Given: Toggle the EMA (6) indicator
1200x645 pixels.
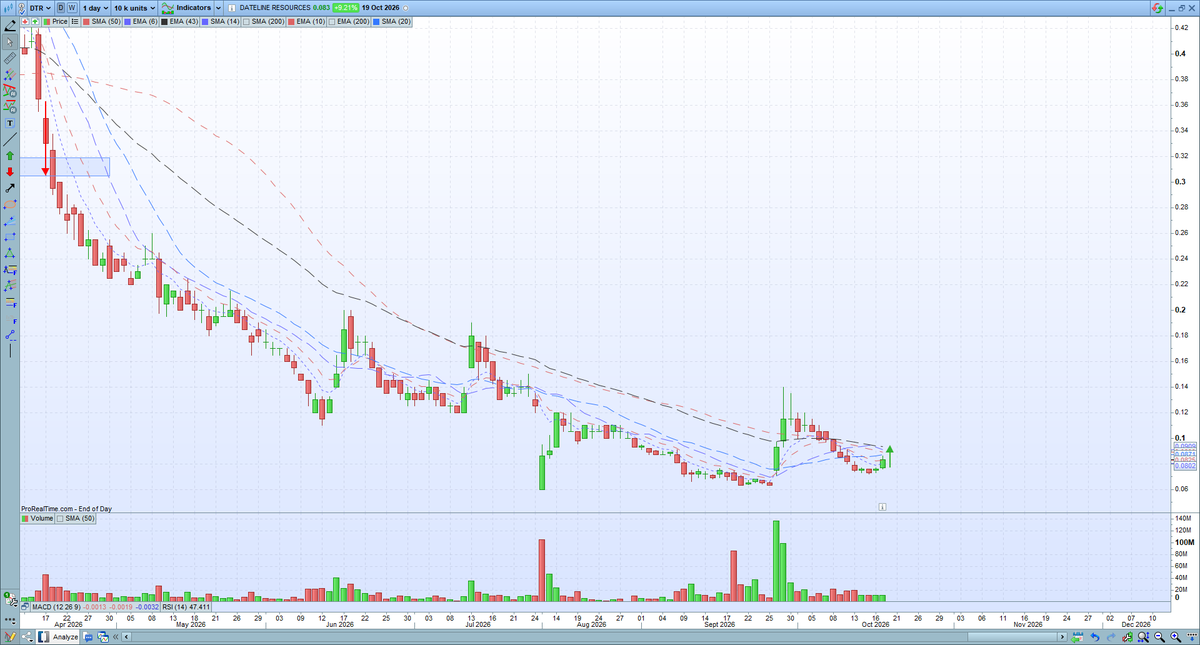Looking at the screenshot, I should [142, 22].
